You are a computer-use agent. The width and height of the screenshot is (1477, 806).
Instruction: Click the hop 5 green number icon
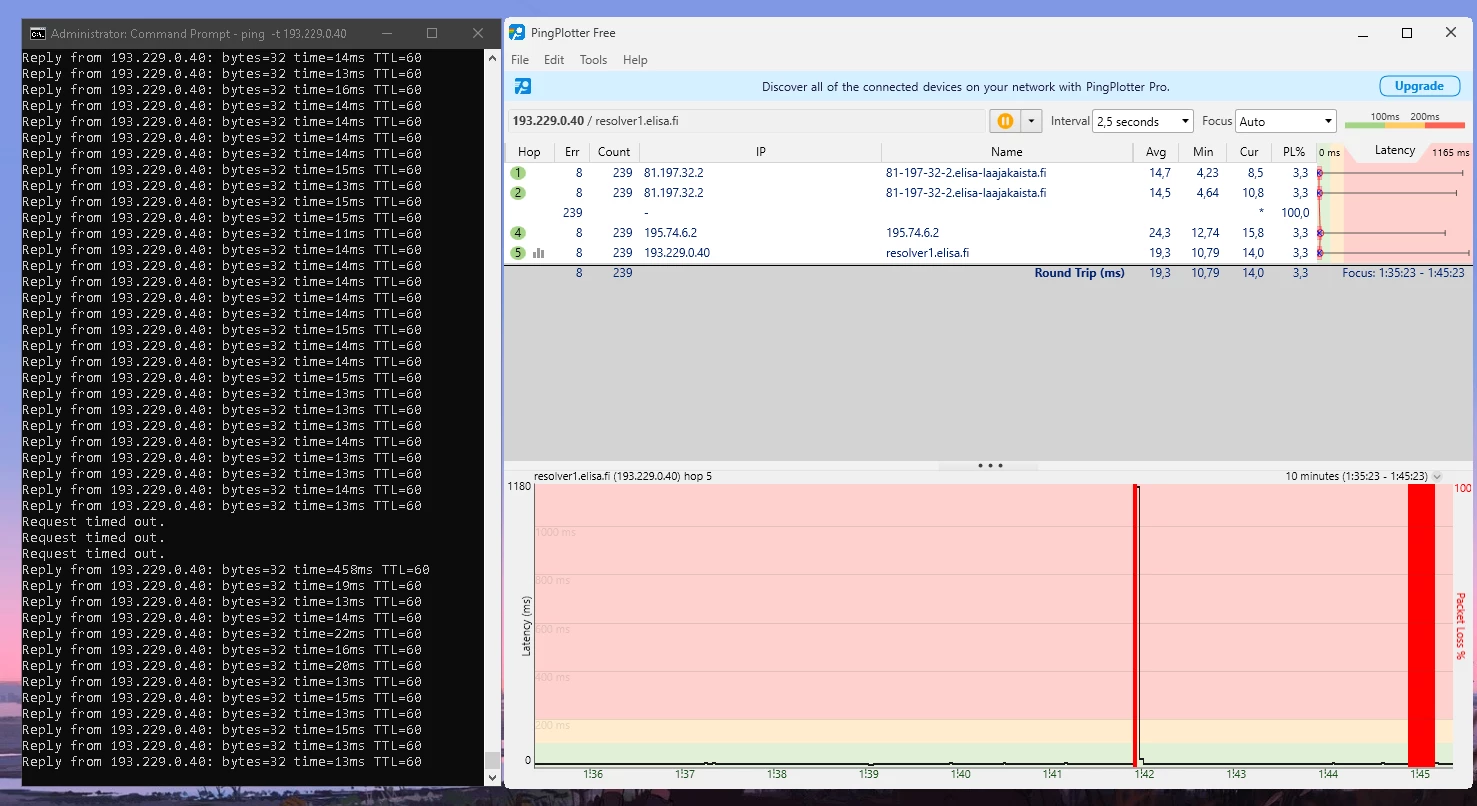coord(518,253)
